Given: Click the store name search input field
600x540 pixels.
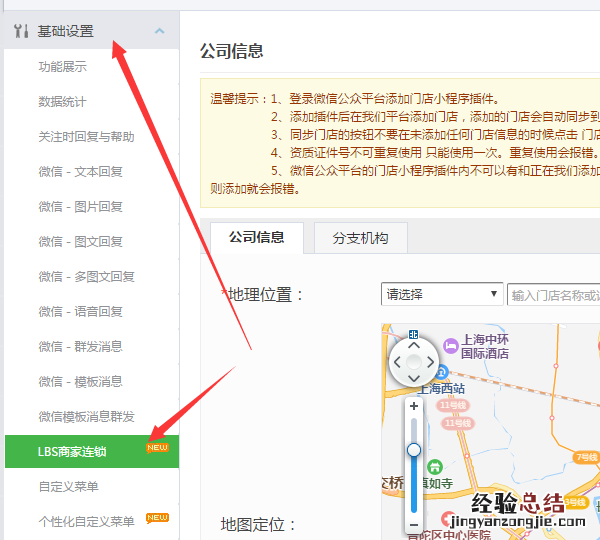Looking at the screenshot, I should (x=553, y=294).
